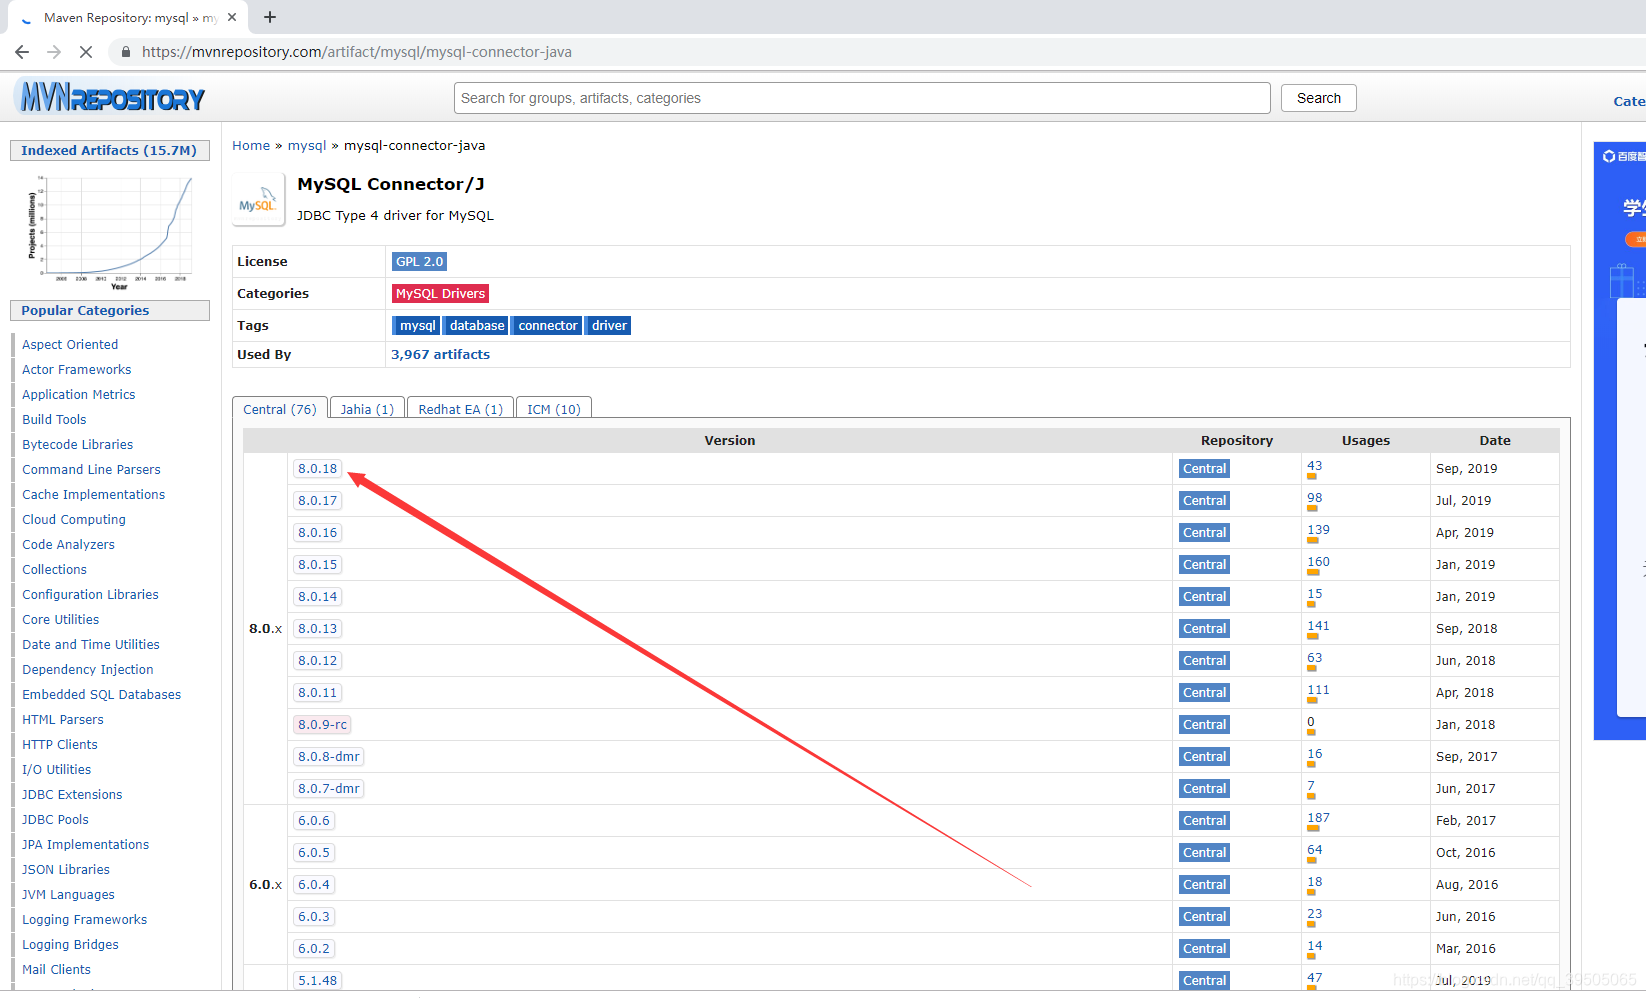Go to Home breadcrumb
Image resolution: width=1646 pixels, height=998 pixels.
(x=251, y=145)
